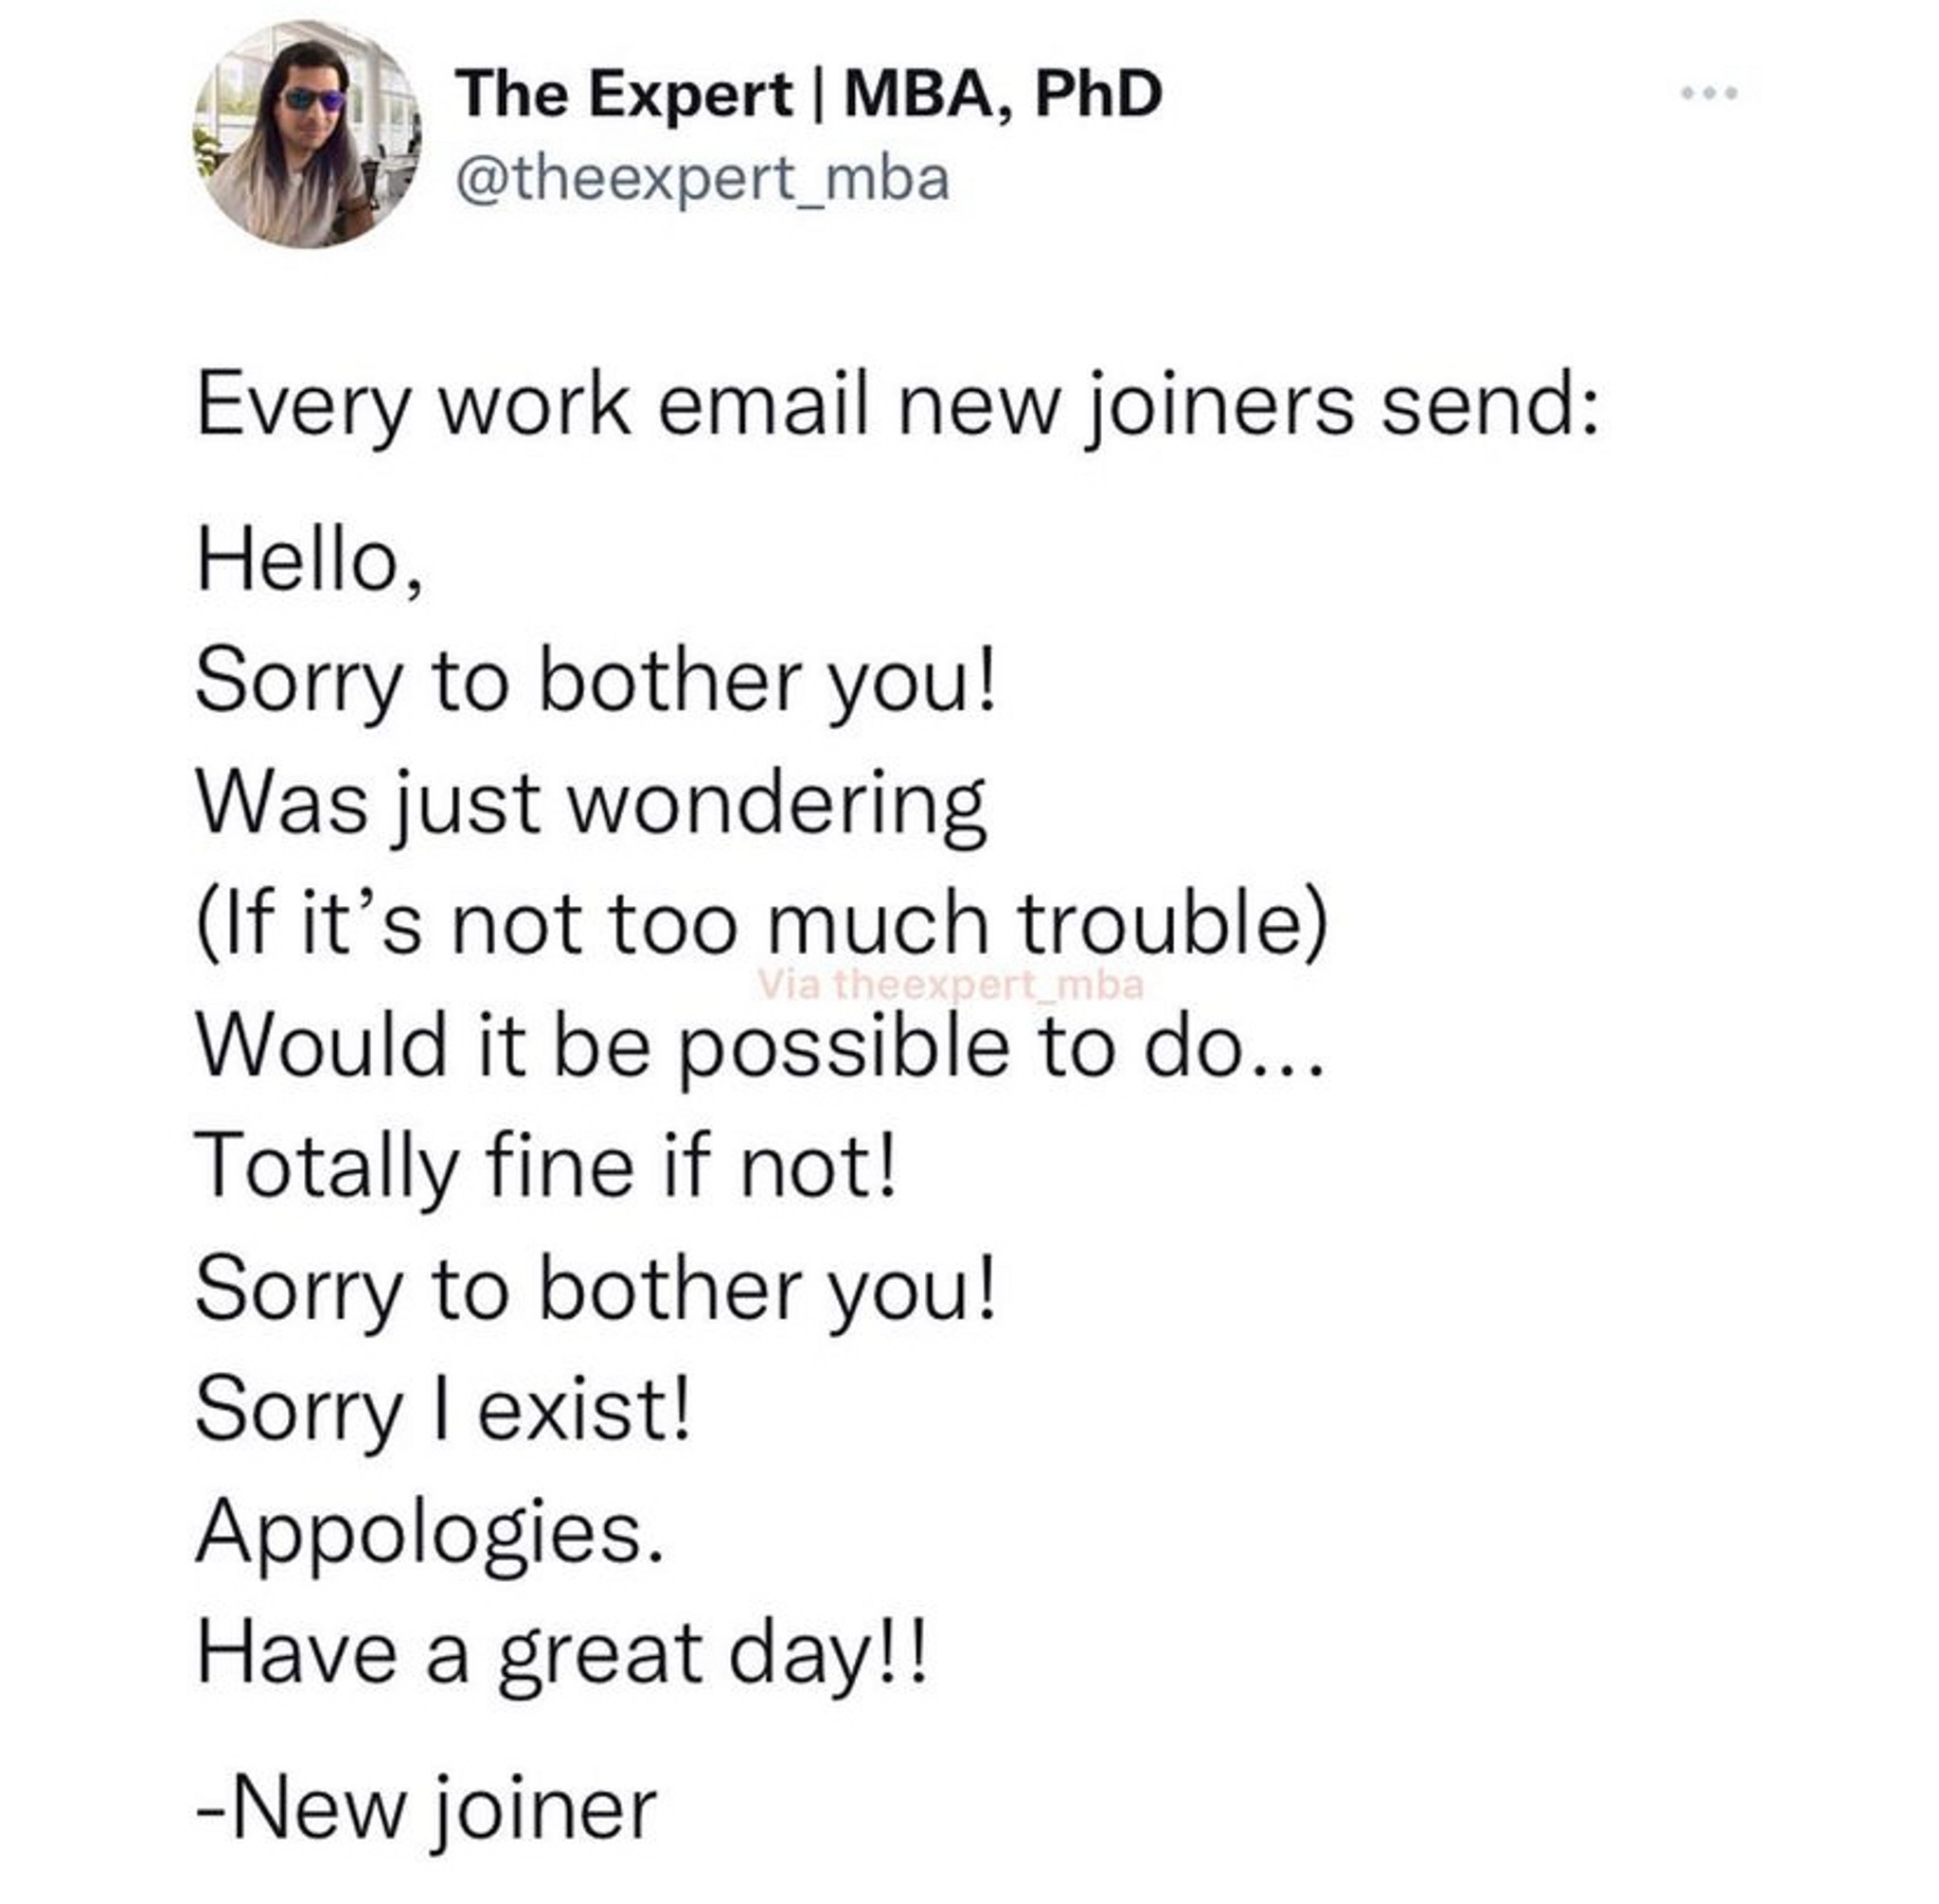This screenshot has width=1939, height=1904.
Task: Click The Expert's round profile photo
Action: coord(307,135)
